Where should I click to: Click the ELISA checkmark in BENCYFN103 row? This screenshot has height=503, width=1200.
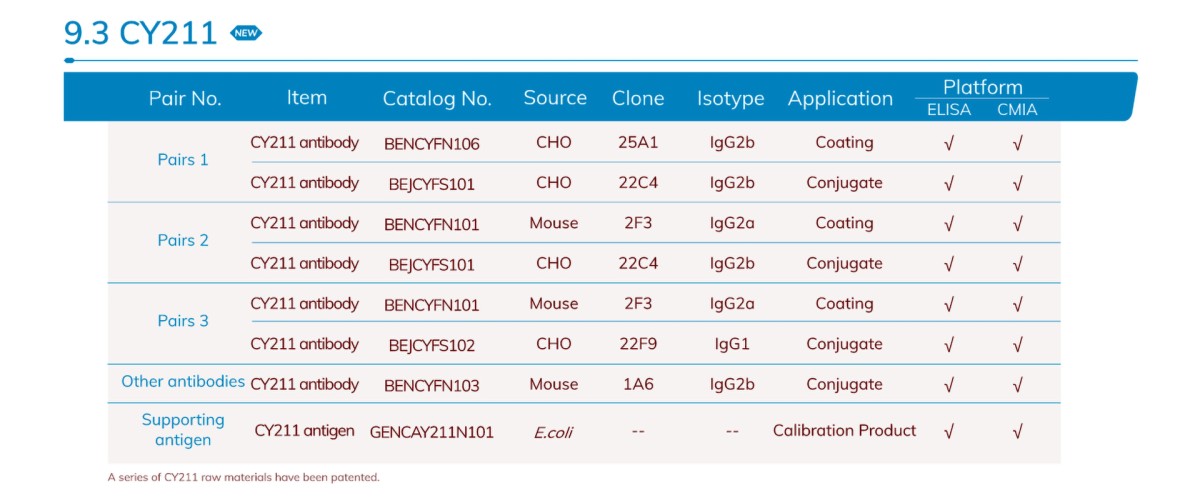tap(949, 385)
